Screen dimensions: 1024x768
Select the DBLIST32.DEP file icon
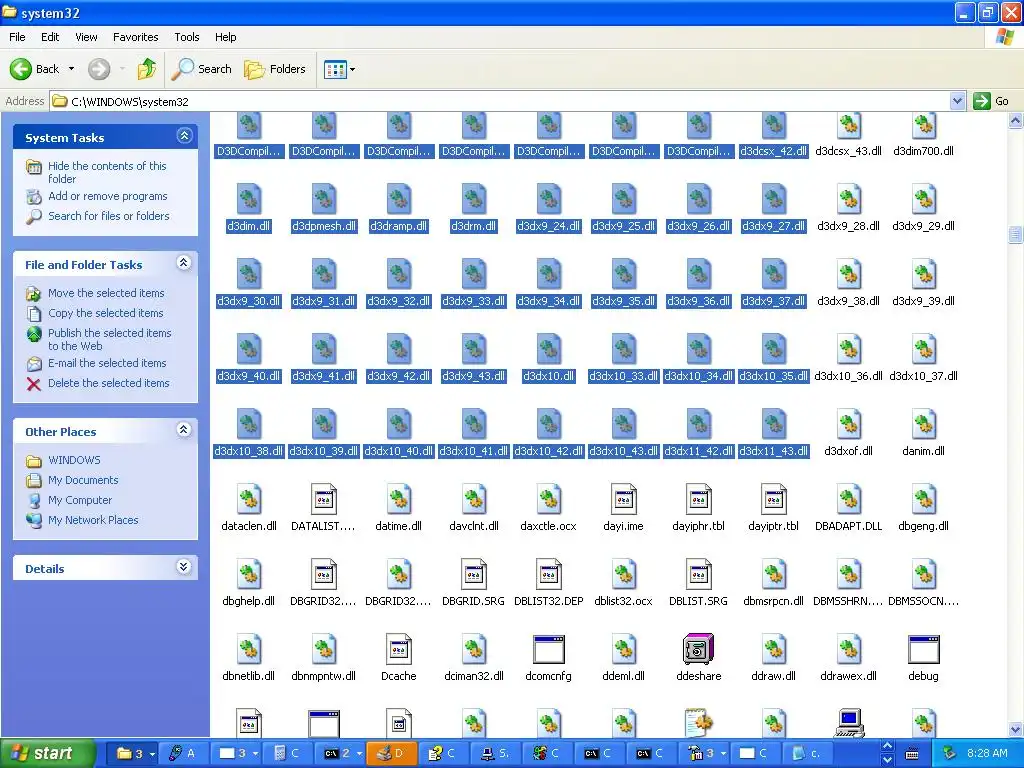pyautogui.click(x=549, y=575)
